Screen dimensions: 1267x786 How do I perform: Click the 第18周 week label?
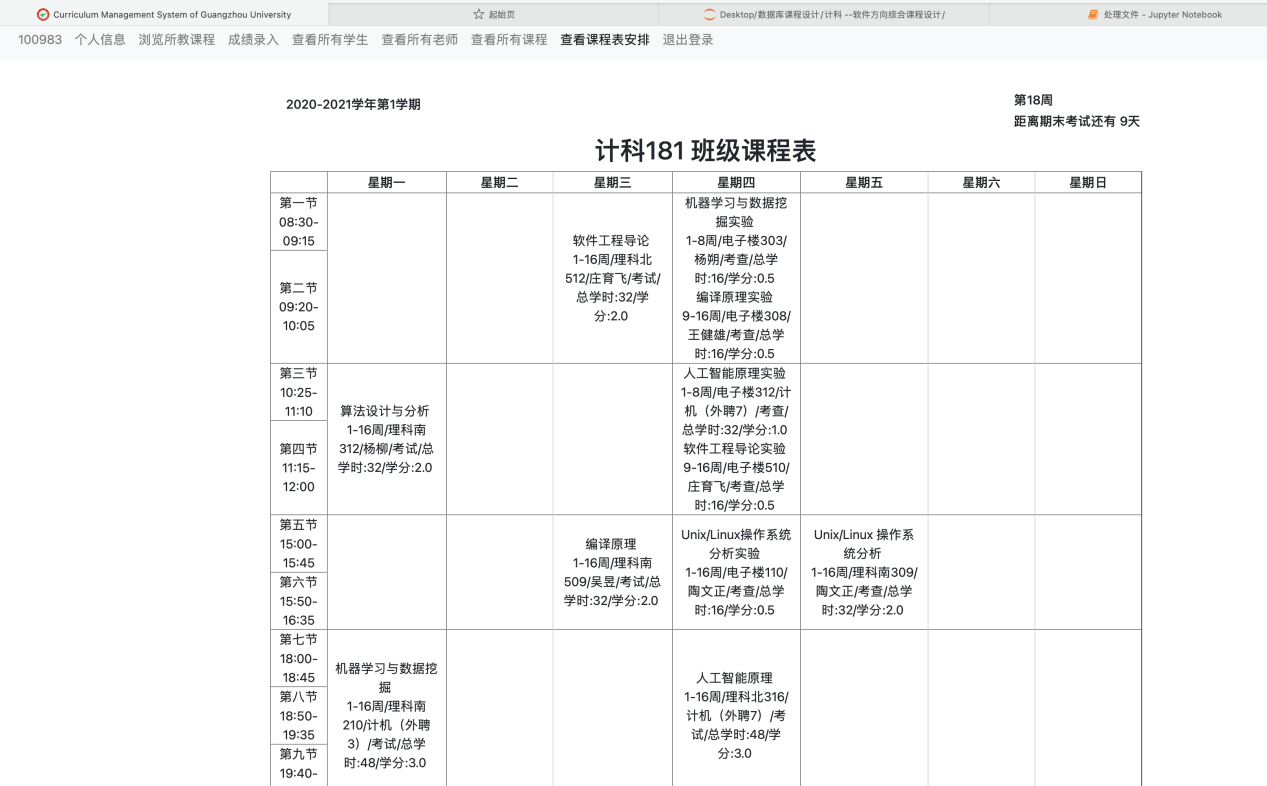[1033, 100]
